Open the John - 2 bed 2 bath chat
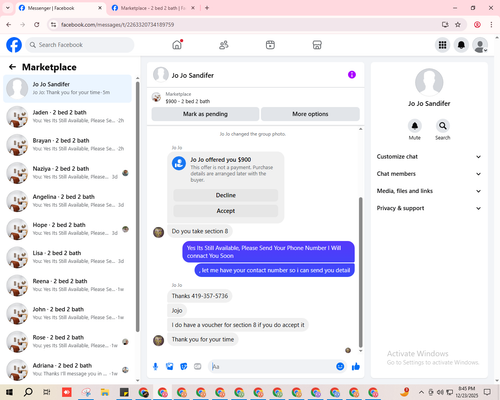 [x=67, y=313]
